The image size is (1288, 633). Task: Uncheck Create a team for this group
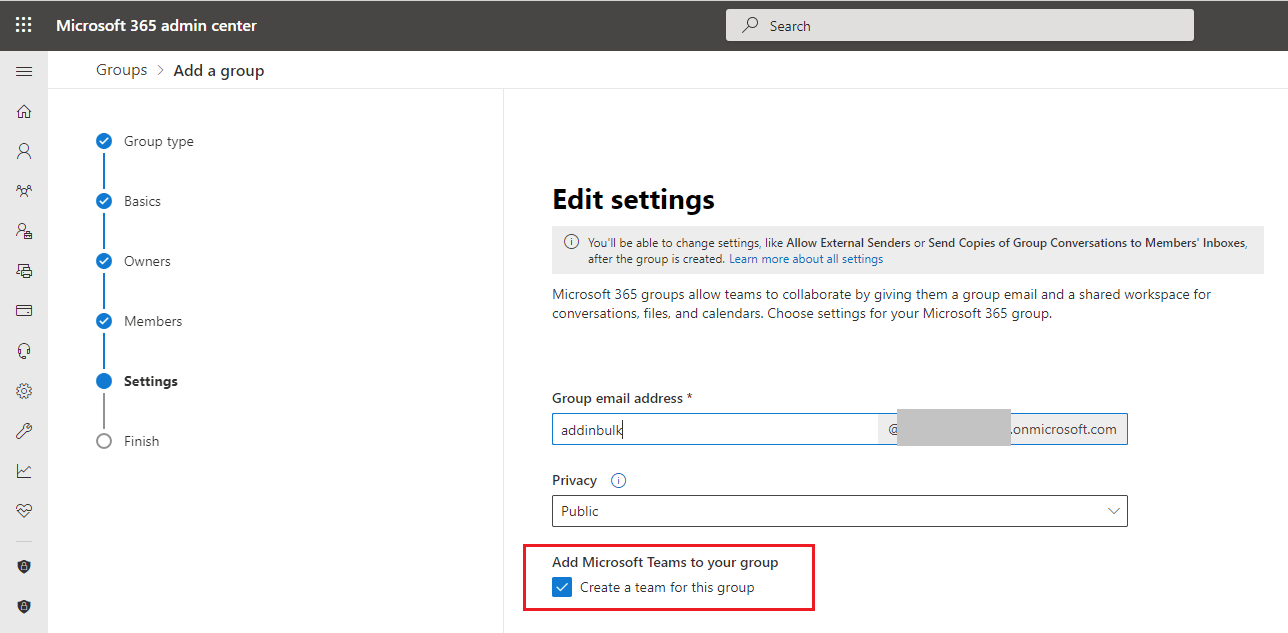[562, 587]
